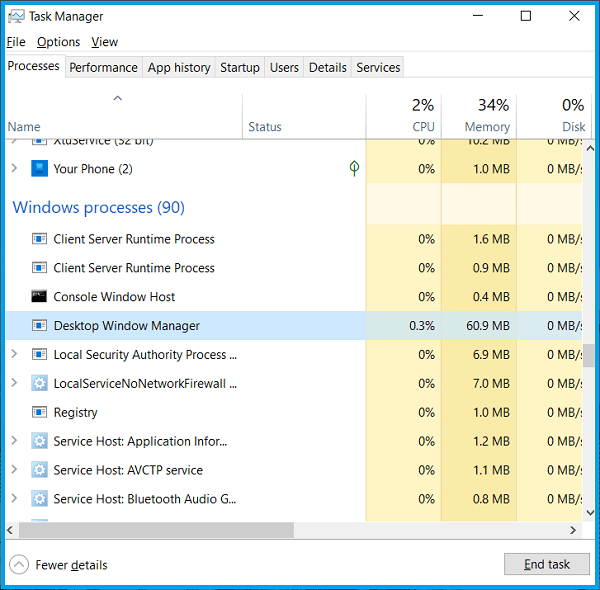Sort by the Status column header
The width and height of the screenshot is (600, 590).
pos(304,116)
